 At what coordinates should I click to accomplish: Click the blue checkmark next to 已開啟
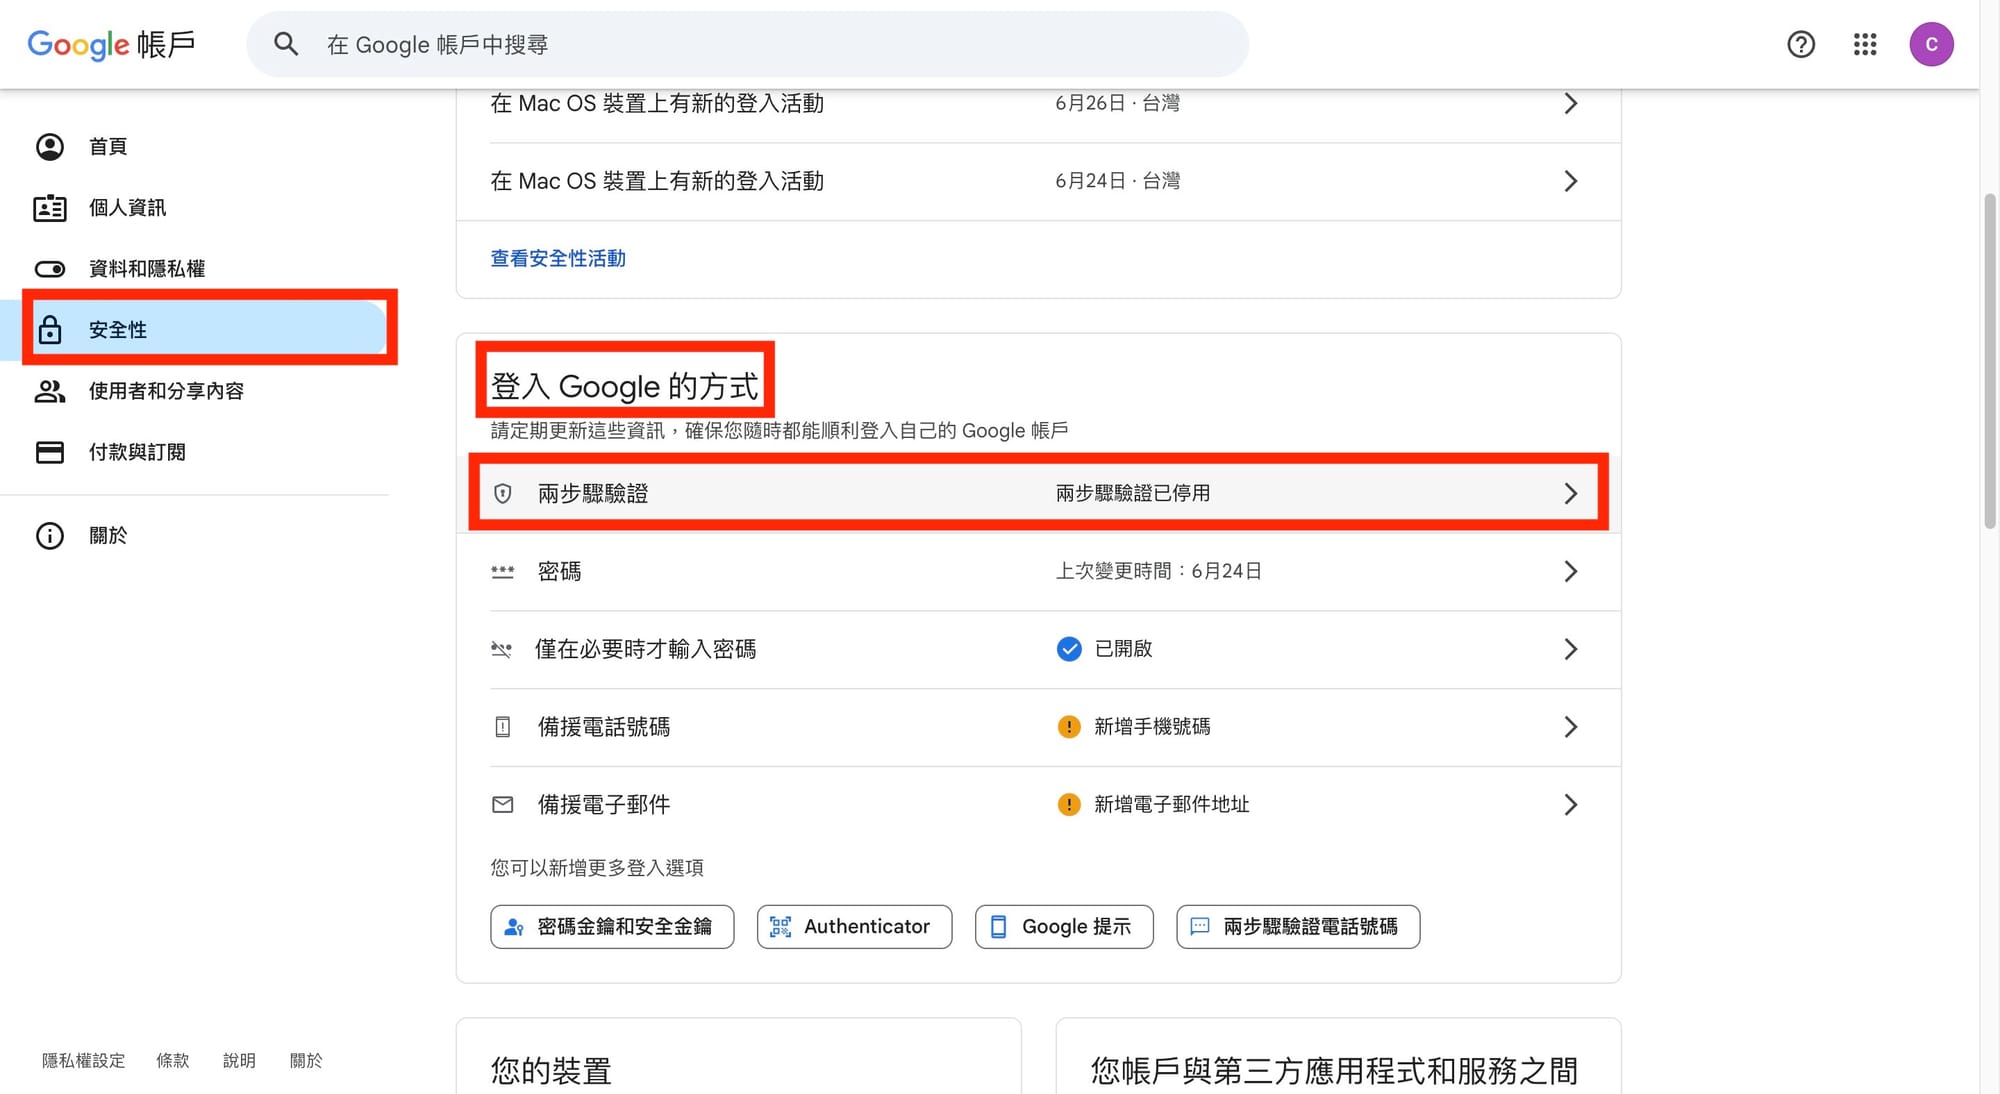1069,649
